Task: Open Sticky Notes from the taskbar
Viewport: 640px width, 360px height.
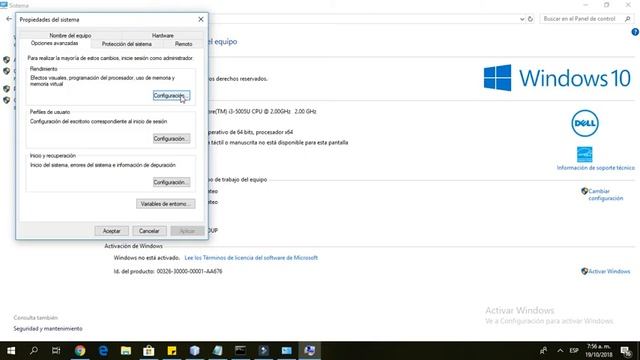Action: pos(172,351)
